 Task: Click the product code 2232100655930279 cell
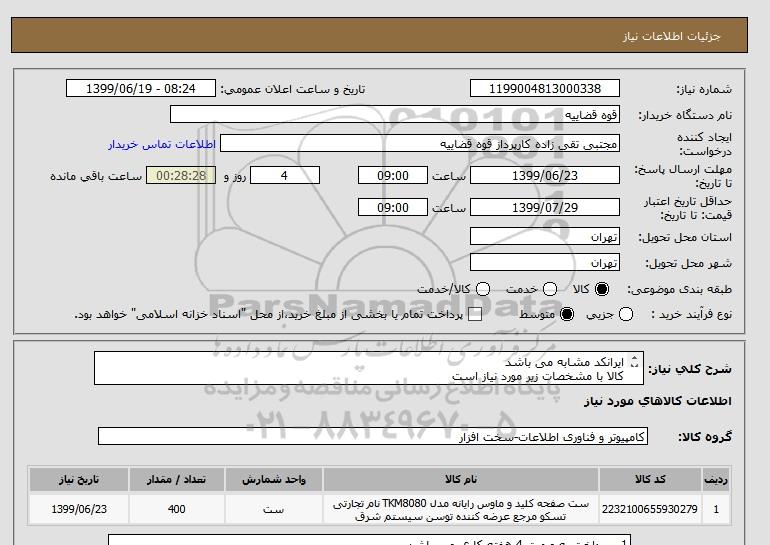(x=650, y=510)
